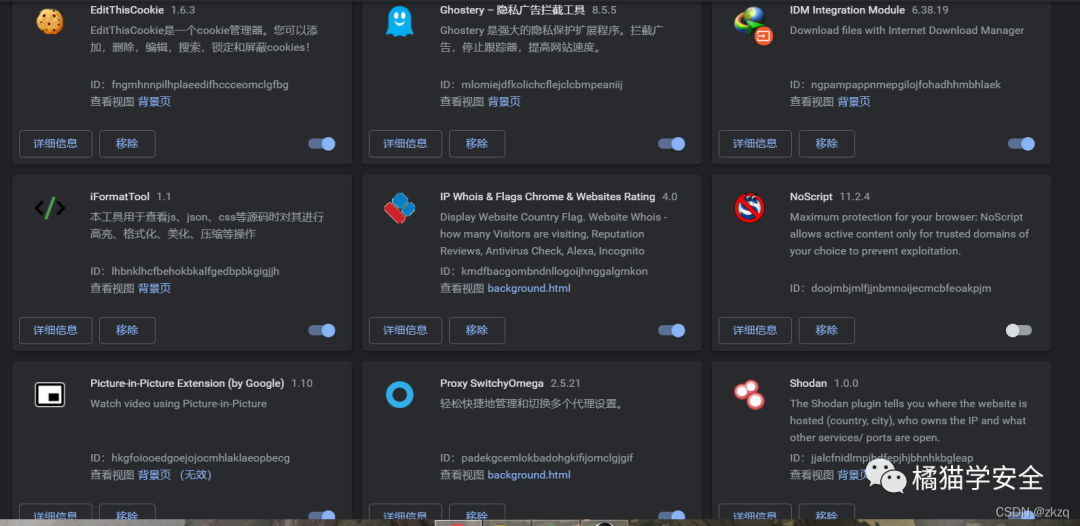The width and height of the screenshot is (1080, 526).
Task: Click Ghostery version number 8.5.5
Action: pyautogui.click(x=604, y=10)
